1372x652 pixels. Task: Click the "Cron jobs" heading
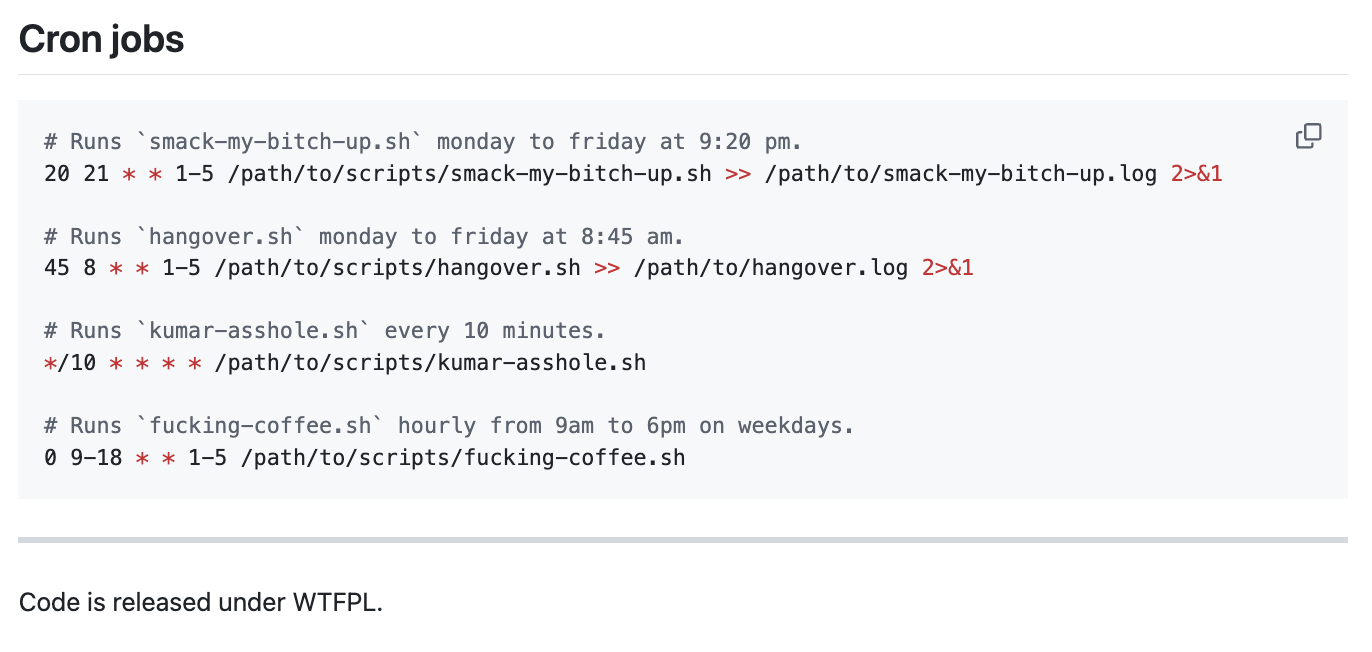101,39
